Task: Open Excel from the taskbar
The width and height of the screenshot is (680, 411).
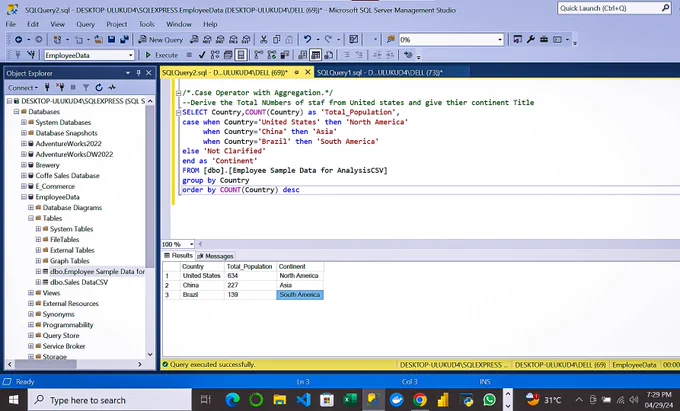Action: point(350,399)
